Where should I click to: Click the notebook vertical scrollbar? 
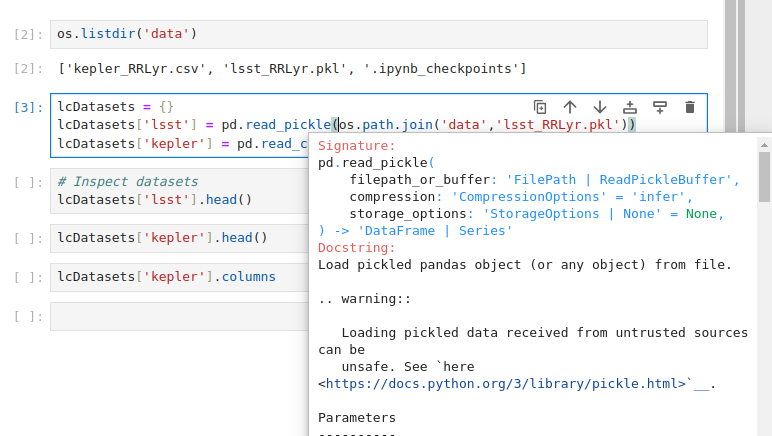pos(730,66)
